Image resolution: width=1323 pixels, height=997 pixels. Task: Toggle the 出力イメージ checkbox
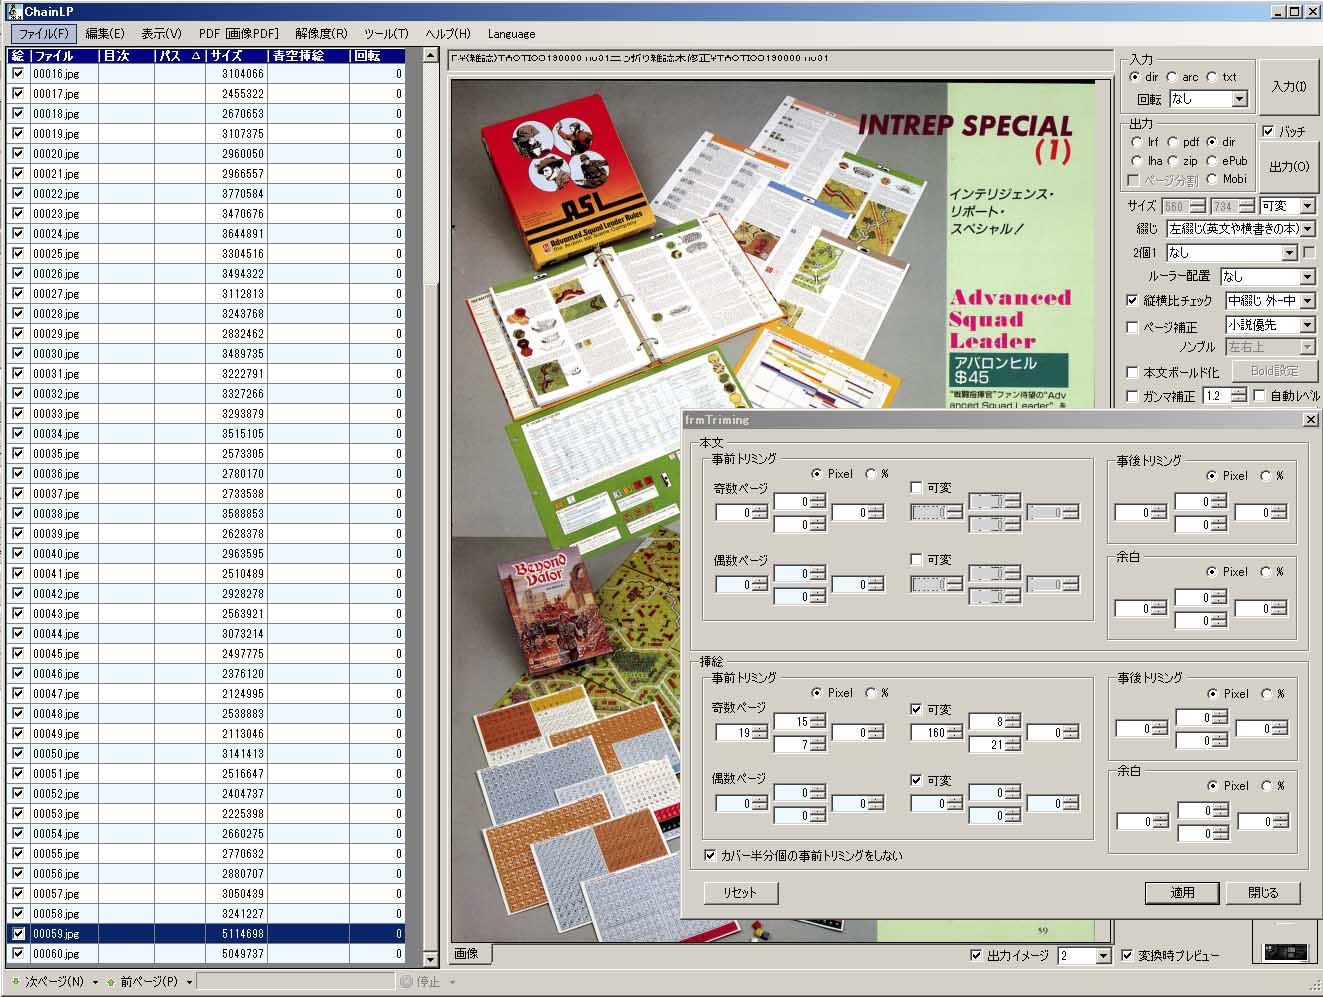(976, 956)
